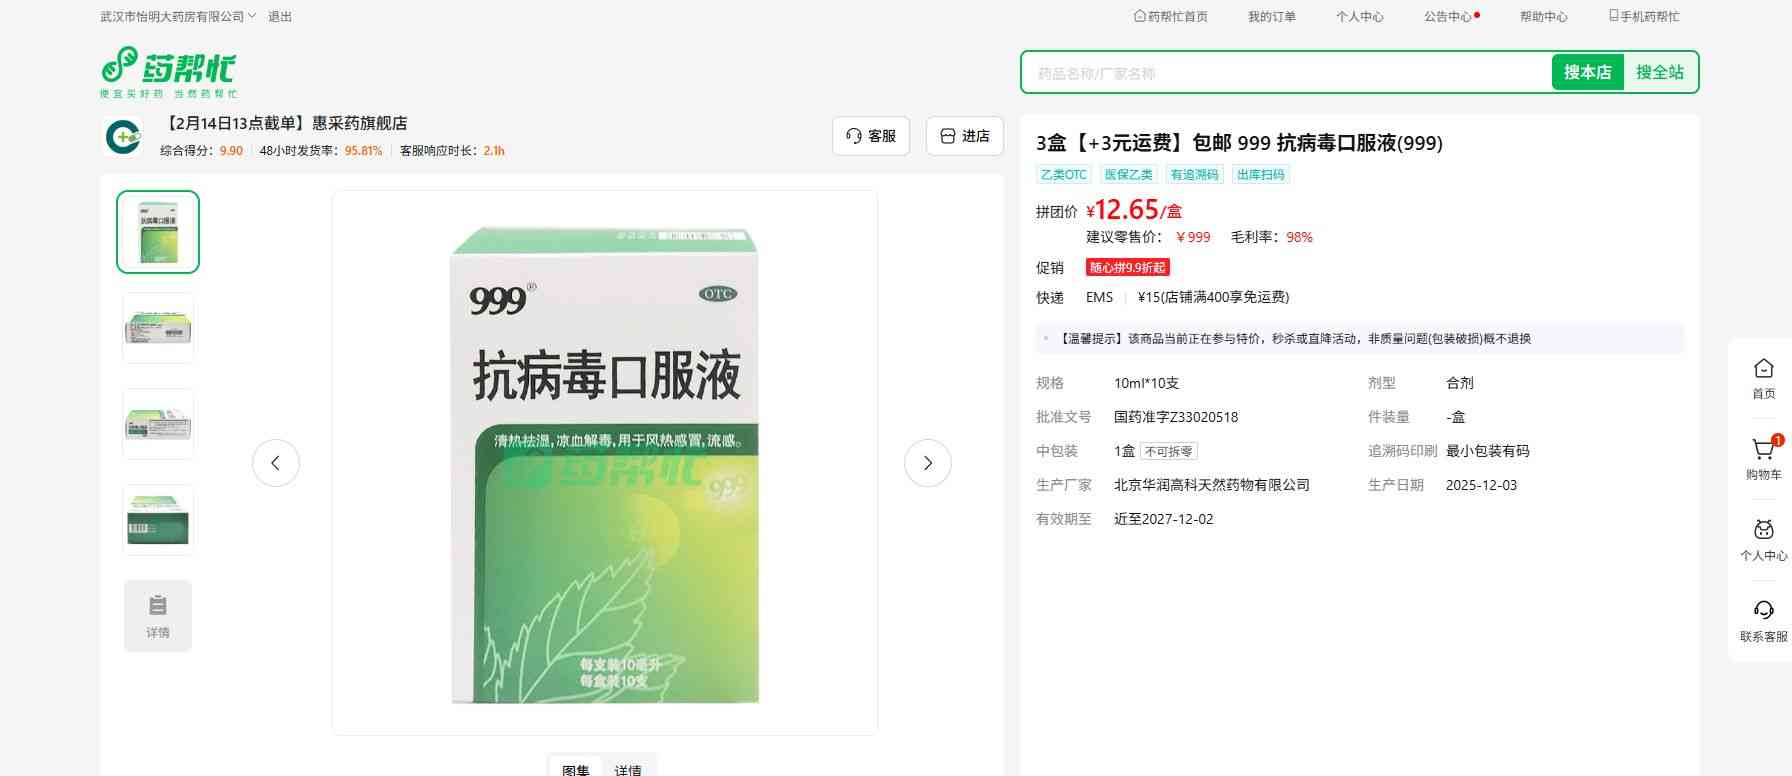Open 公告中心 in top navigation
The image size is (1792, 776).
coord(1448,17)
